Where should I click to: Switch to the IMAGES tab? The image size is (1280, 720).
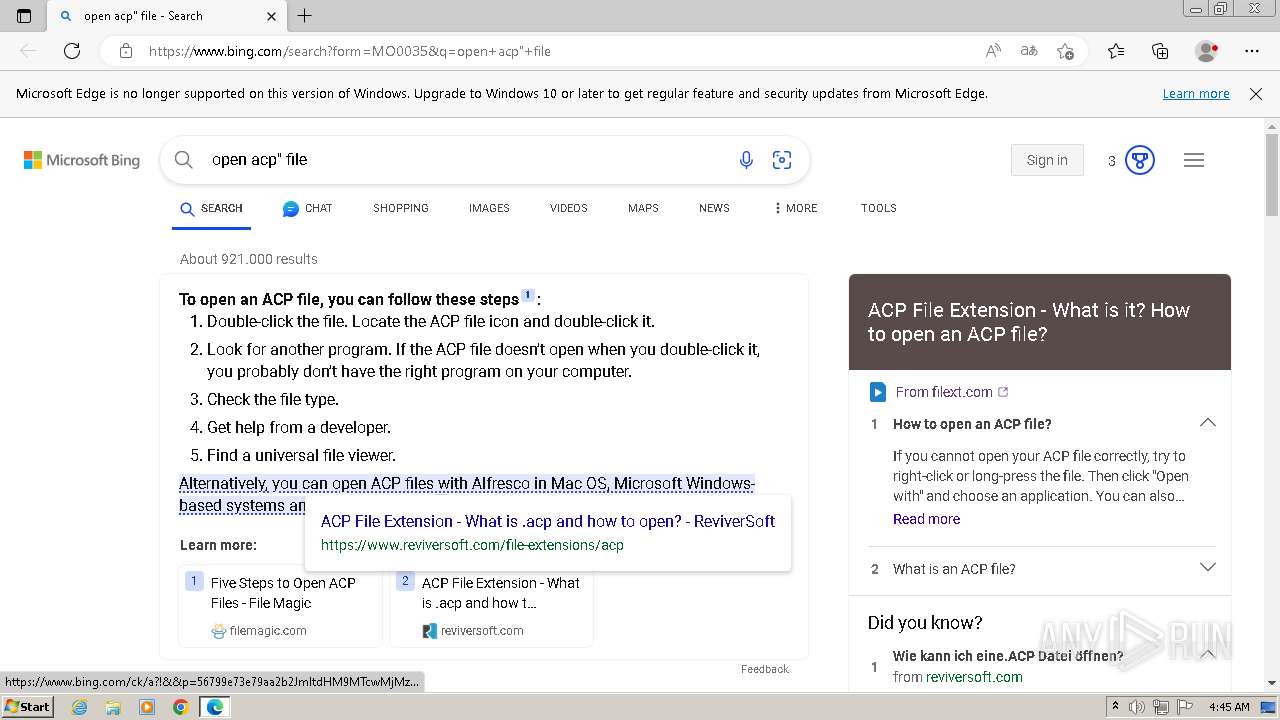(x=489, y=208)
